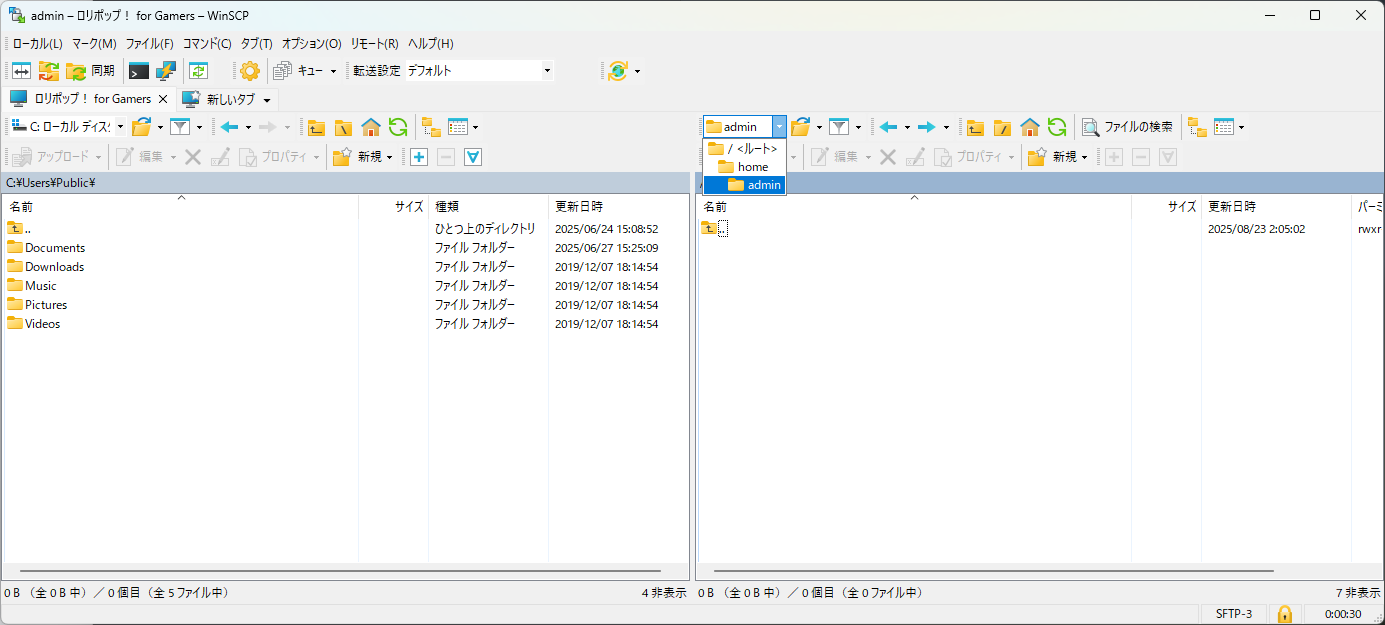
Task: Expand the キュー dropdown arrow
Action: 333,71
